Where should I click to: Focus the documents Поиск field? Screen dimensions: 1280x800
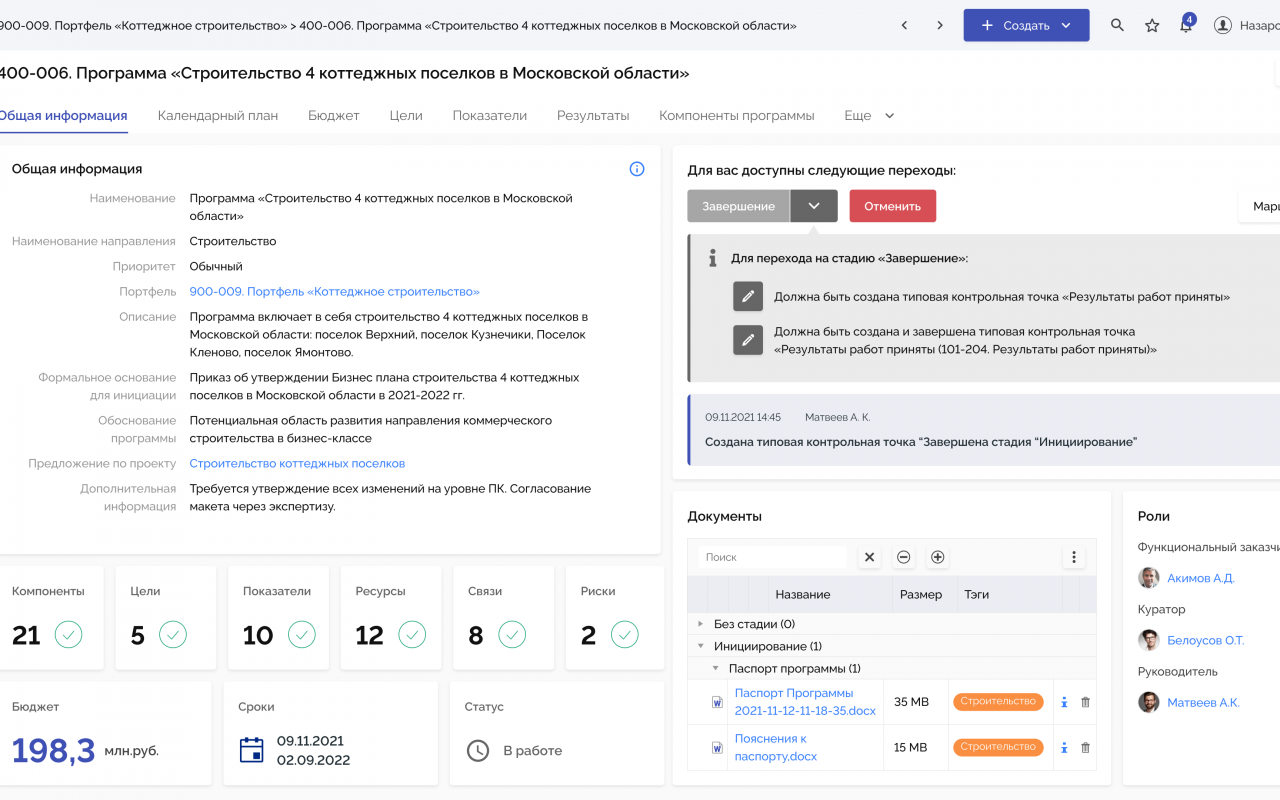coord(772,557)
